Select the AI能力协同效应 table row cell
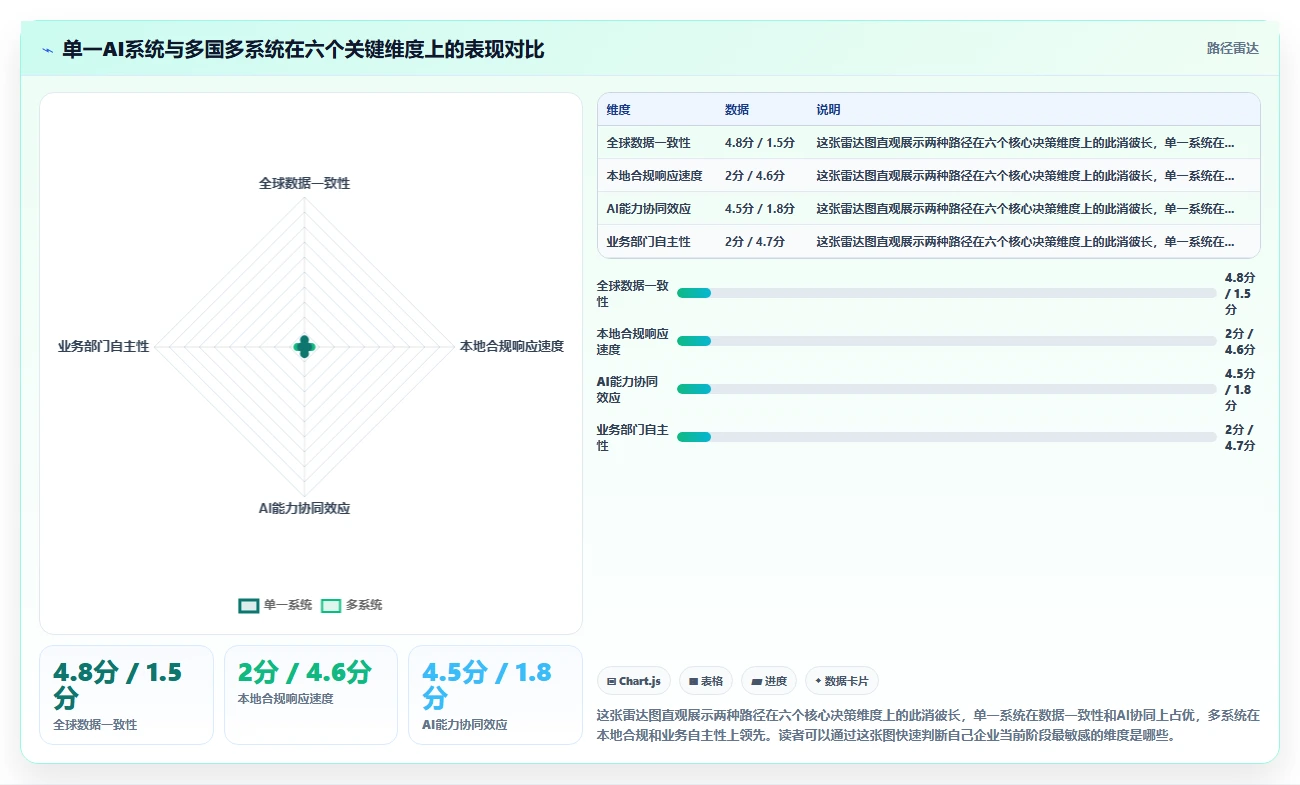The image size is (1300, 785). [648, 209]
